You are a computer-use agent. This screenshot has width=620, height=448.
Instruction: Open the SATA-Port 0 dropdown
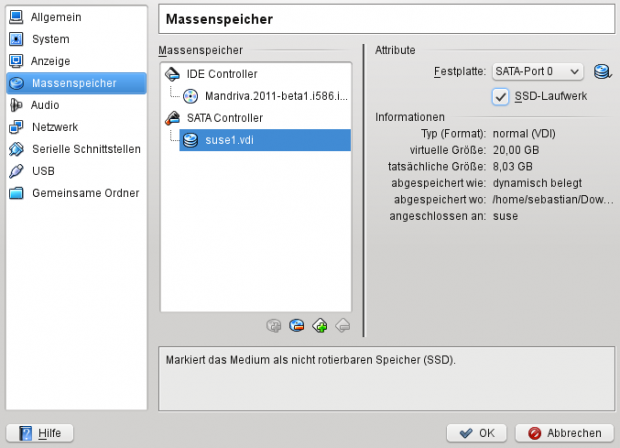(537, 71)
